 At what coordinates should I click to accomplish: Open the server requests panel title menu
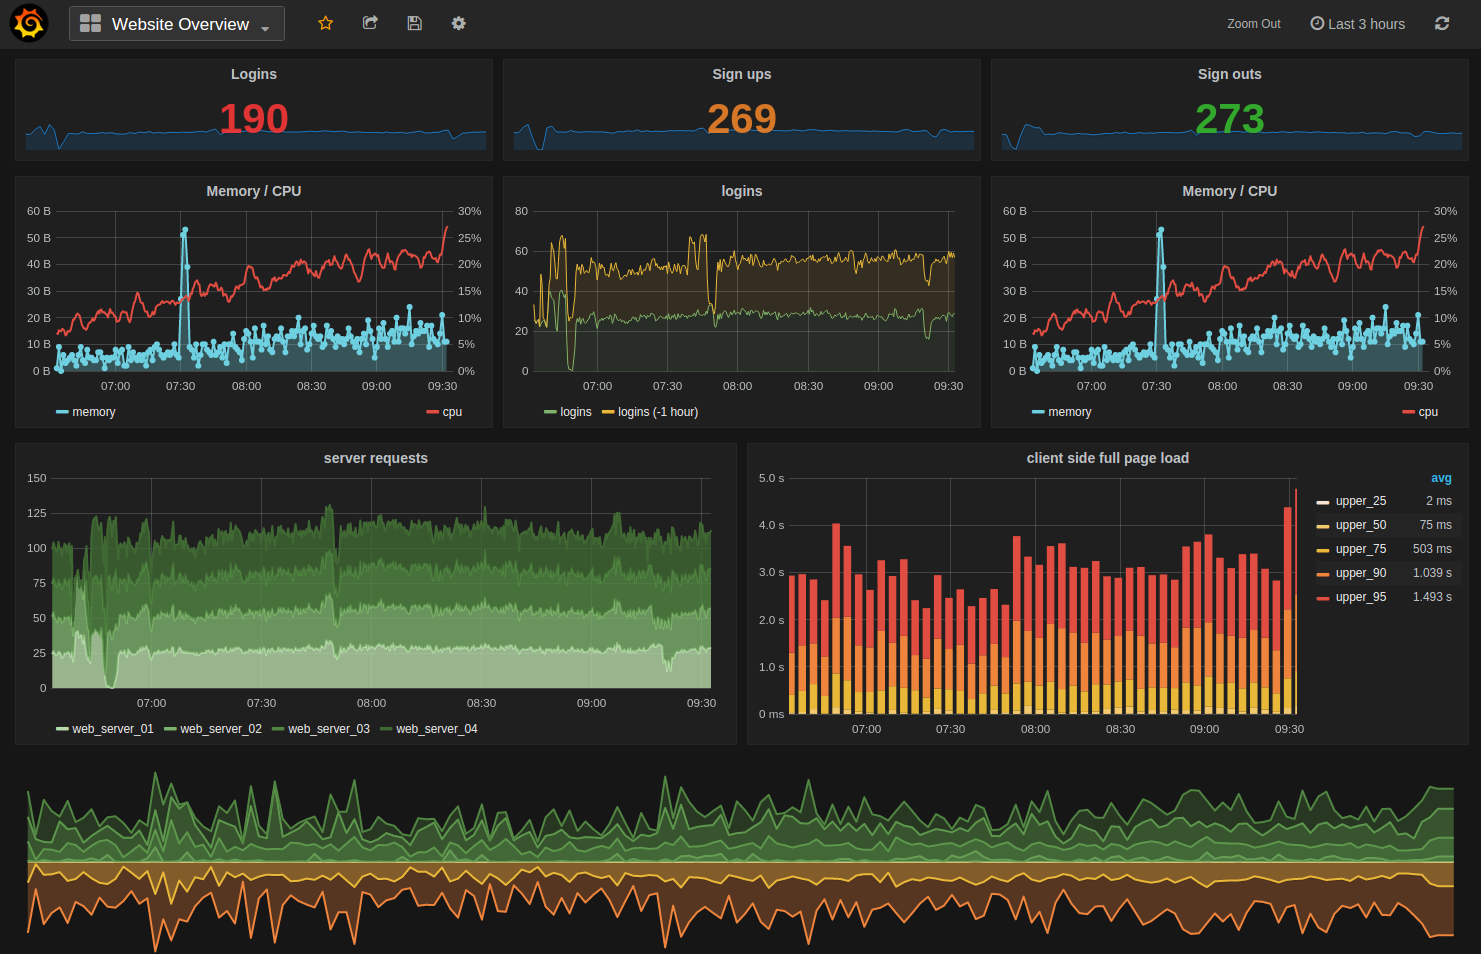pos(375,458)
